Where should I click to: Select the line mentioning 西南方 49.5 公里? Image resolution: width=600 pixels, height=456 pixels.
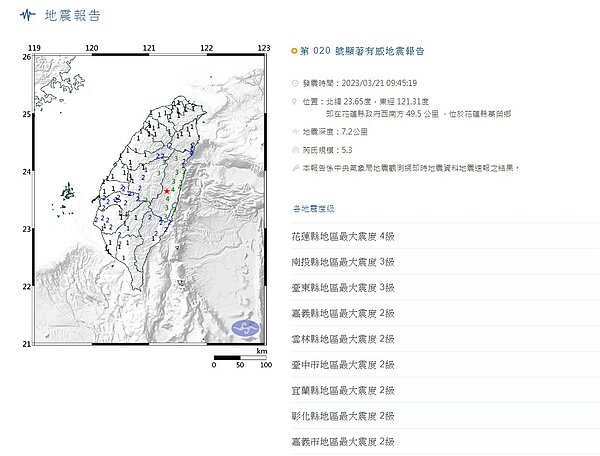tap(418, 114)
